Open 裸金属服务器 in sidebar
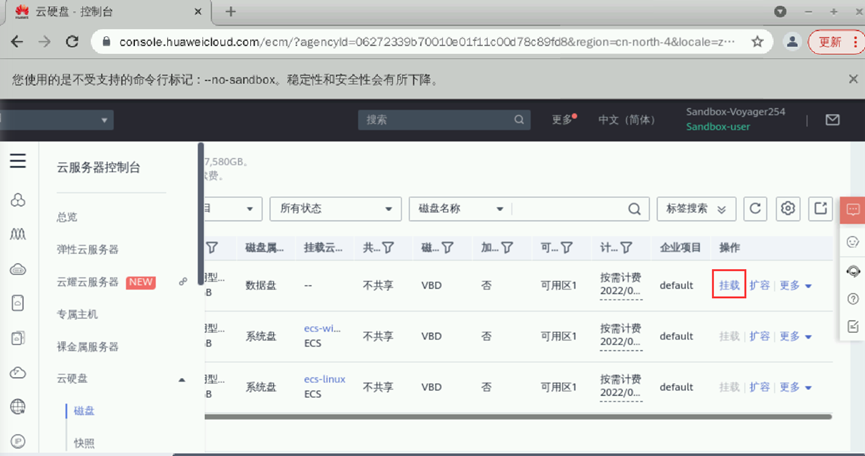 click(87, 347)
